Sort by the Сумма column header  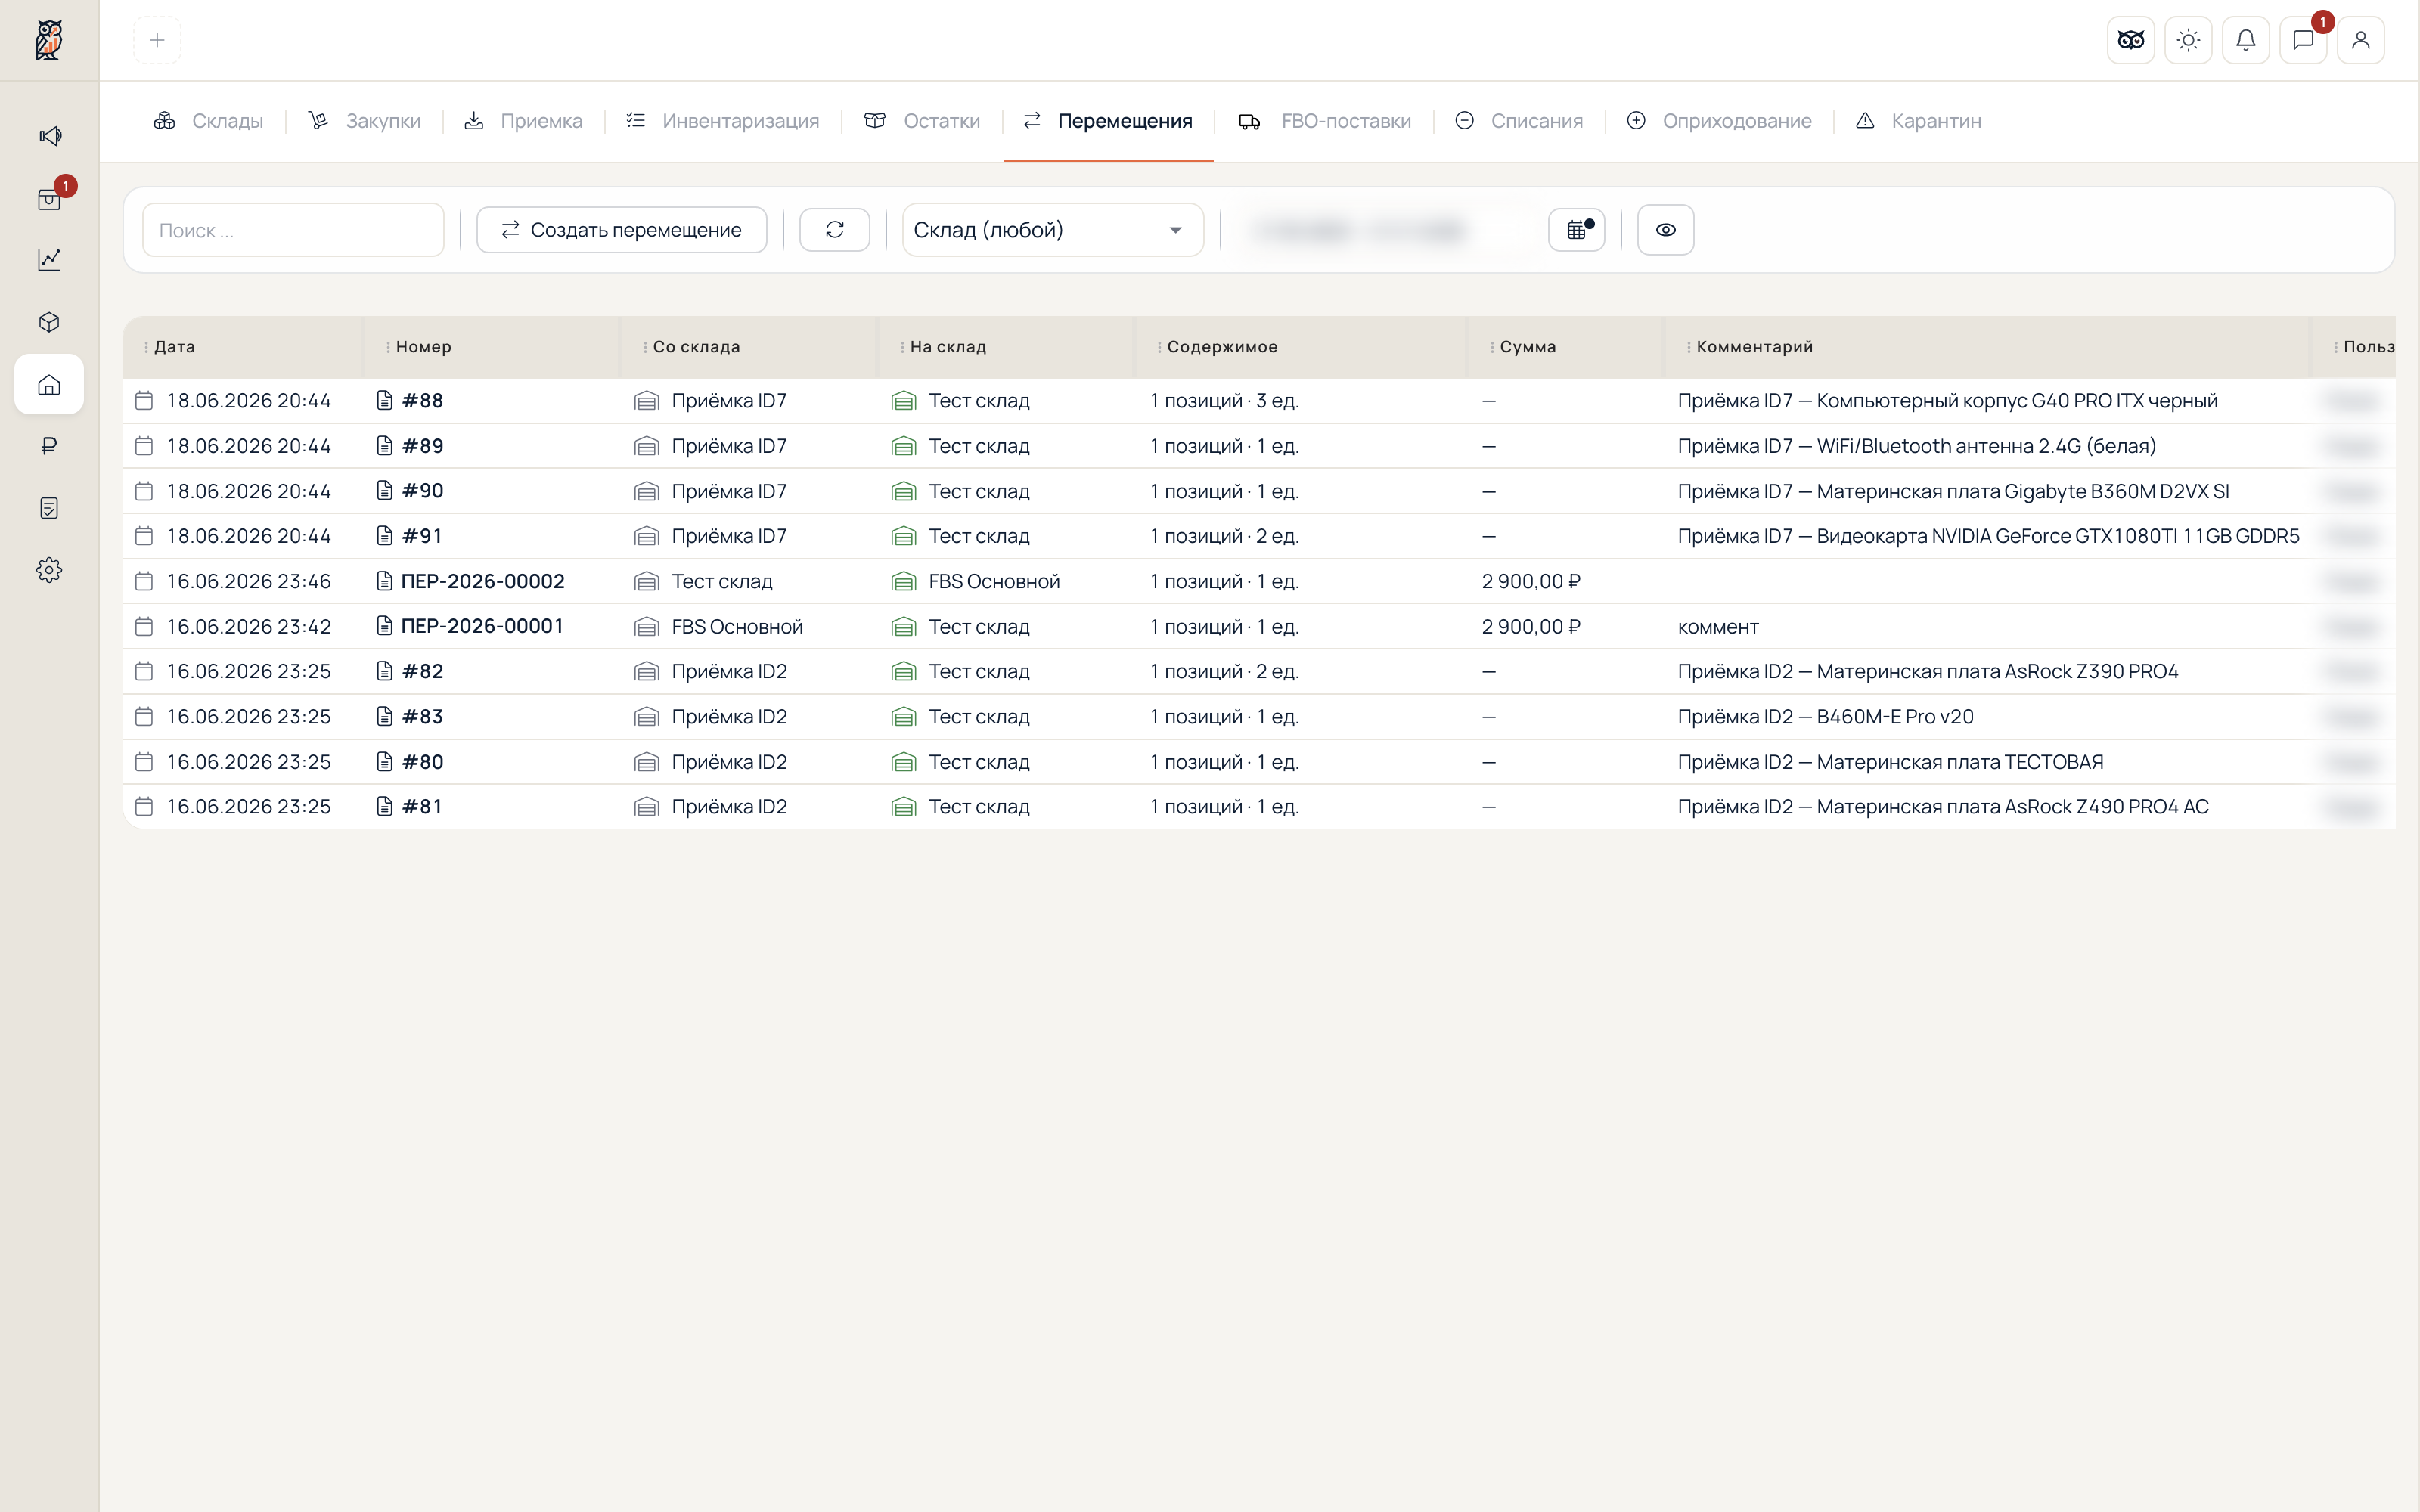click(1528, 347)
